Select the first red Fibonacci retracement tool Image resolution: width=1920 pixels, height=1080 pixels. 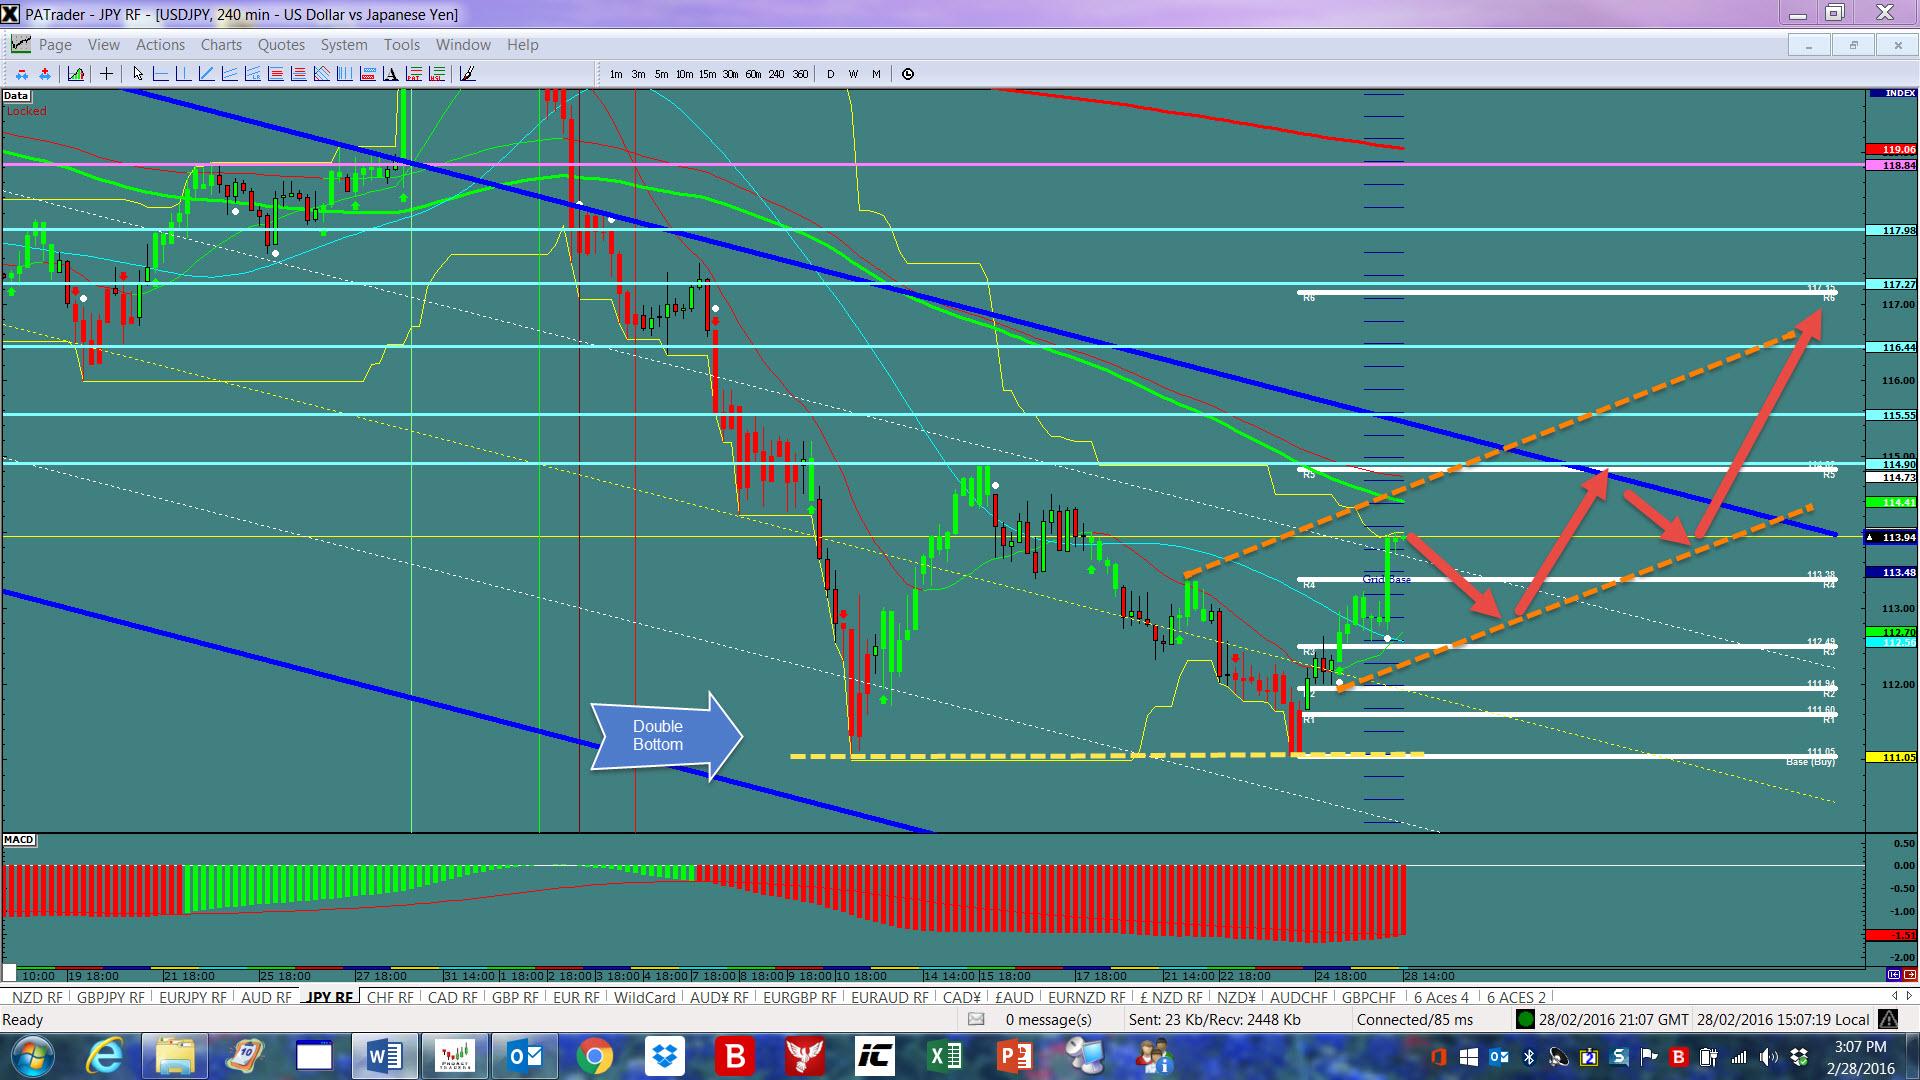[x=276, y=74]
